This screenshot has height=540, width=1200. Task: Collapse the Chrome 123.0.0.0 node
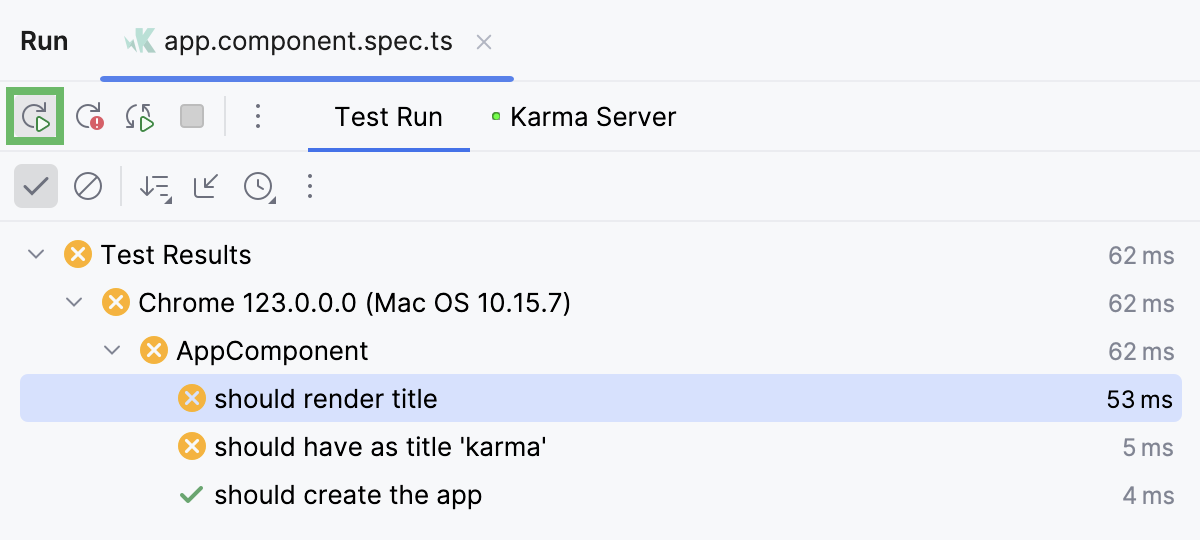point(74,303)
